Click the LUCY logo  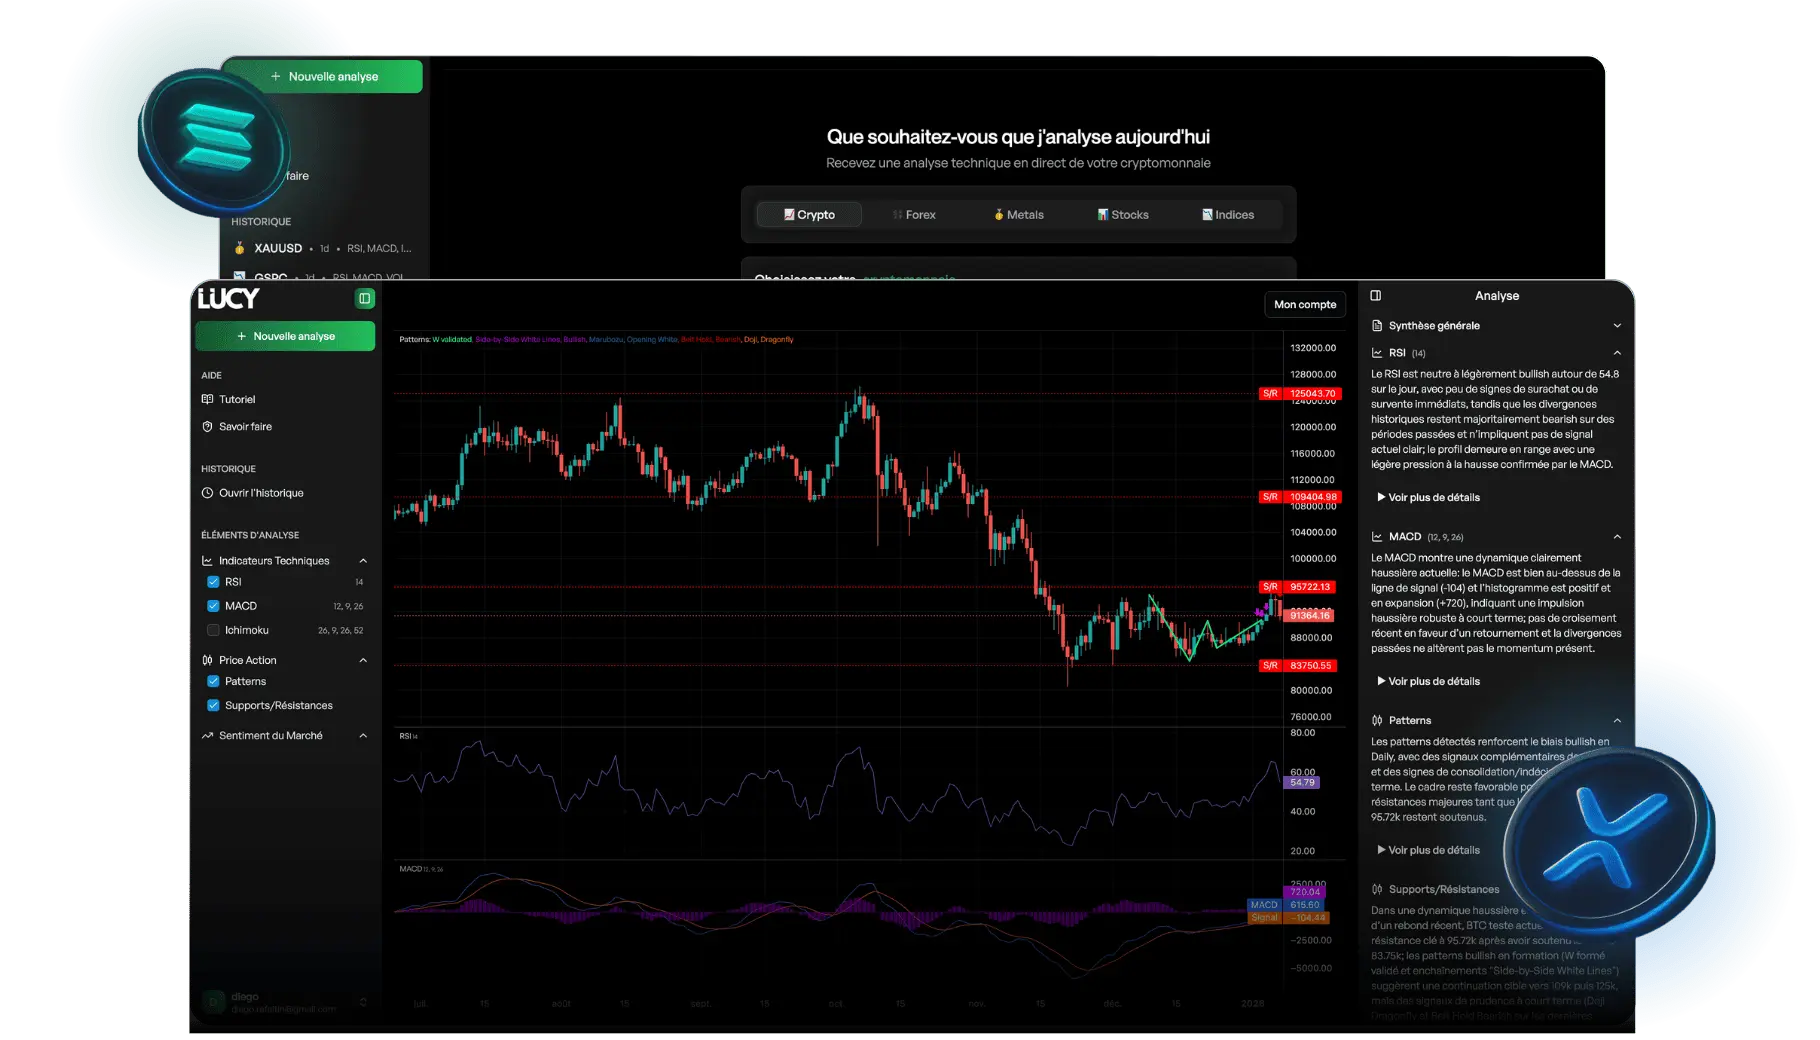(229, 298)
